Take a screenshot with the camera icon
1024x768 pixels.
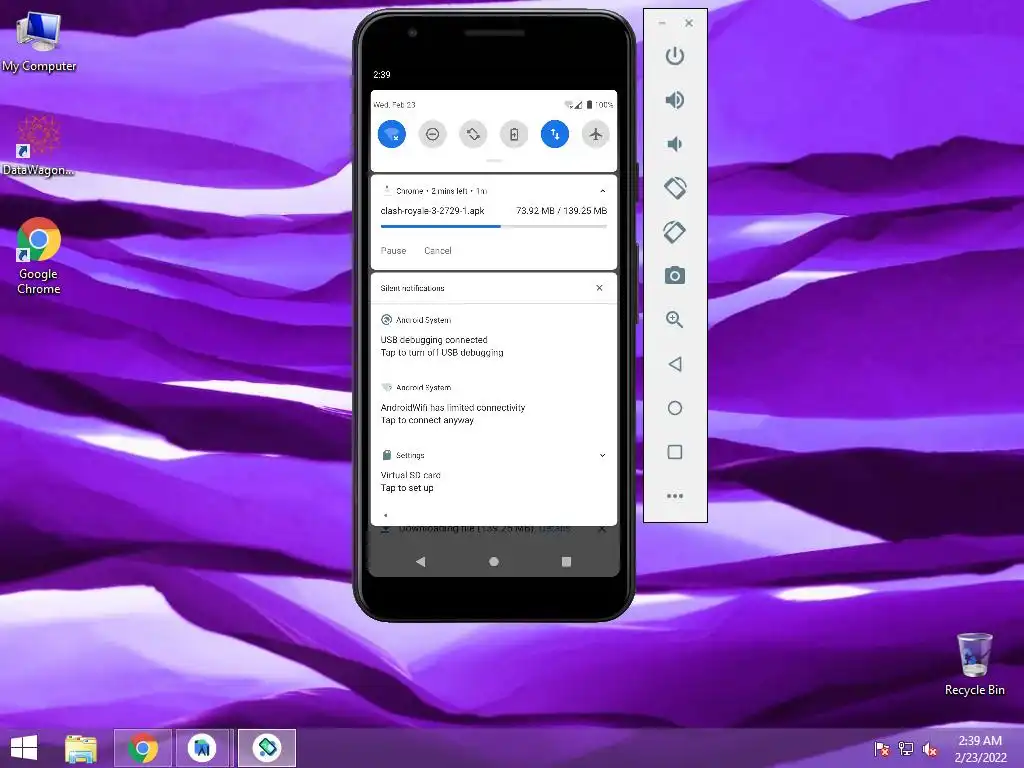pyautogui.click(x=675, y=276)
